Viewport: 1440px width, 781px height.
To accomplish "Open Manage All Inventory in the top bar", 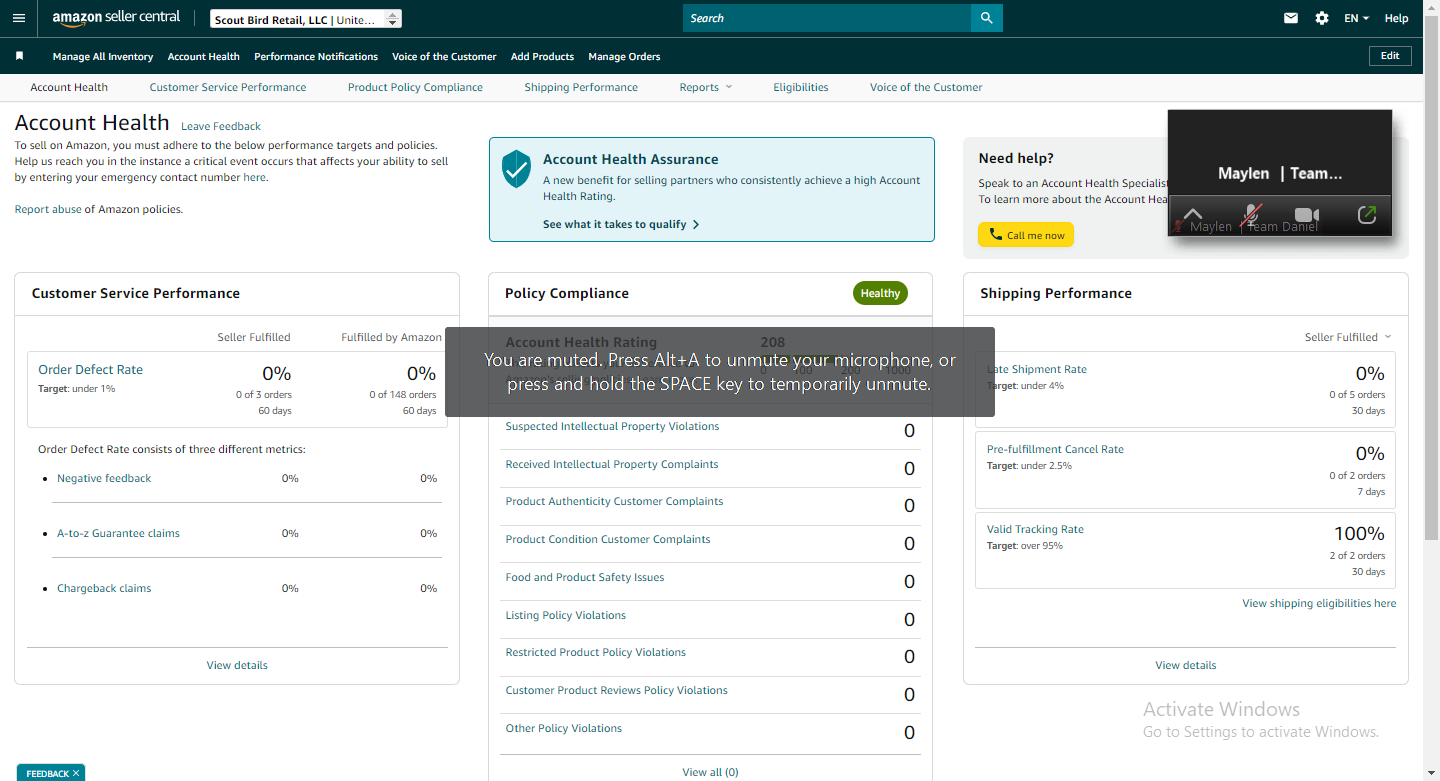I will tap(103, 57).
